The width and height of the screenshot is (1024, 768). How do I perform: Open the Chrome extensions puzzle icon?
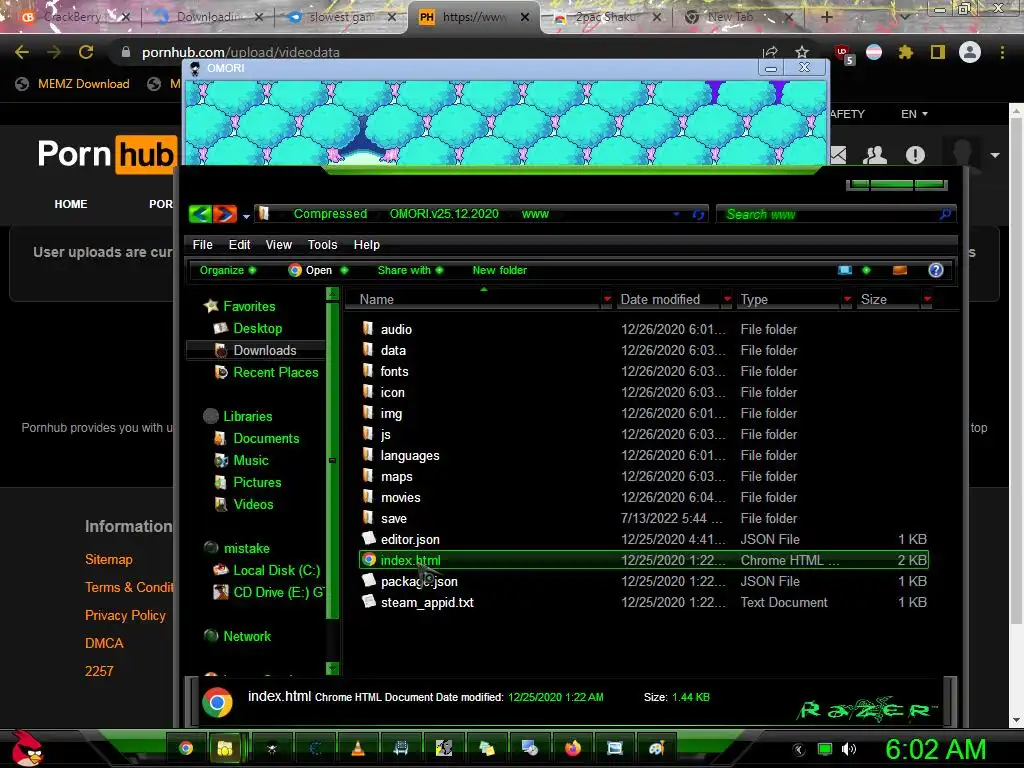905,52
